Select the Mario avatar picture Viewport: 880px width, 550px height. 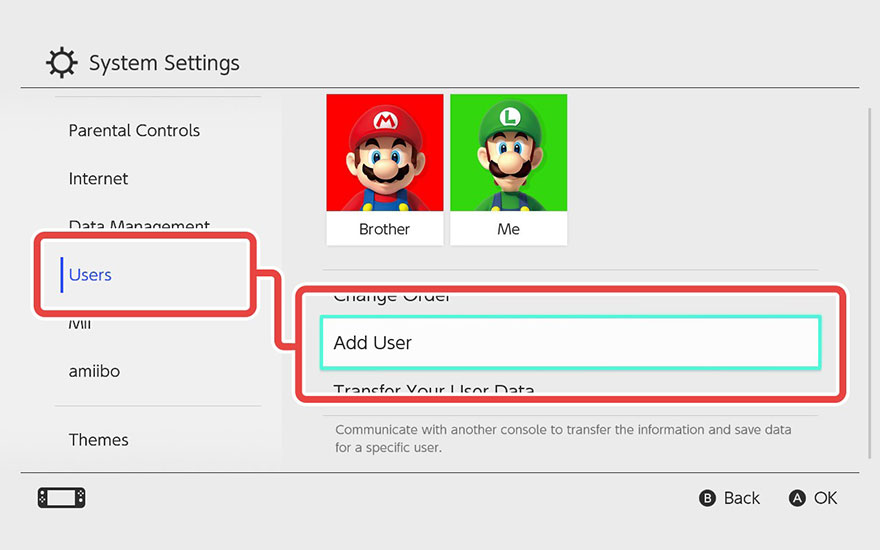tap(385, 152)
